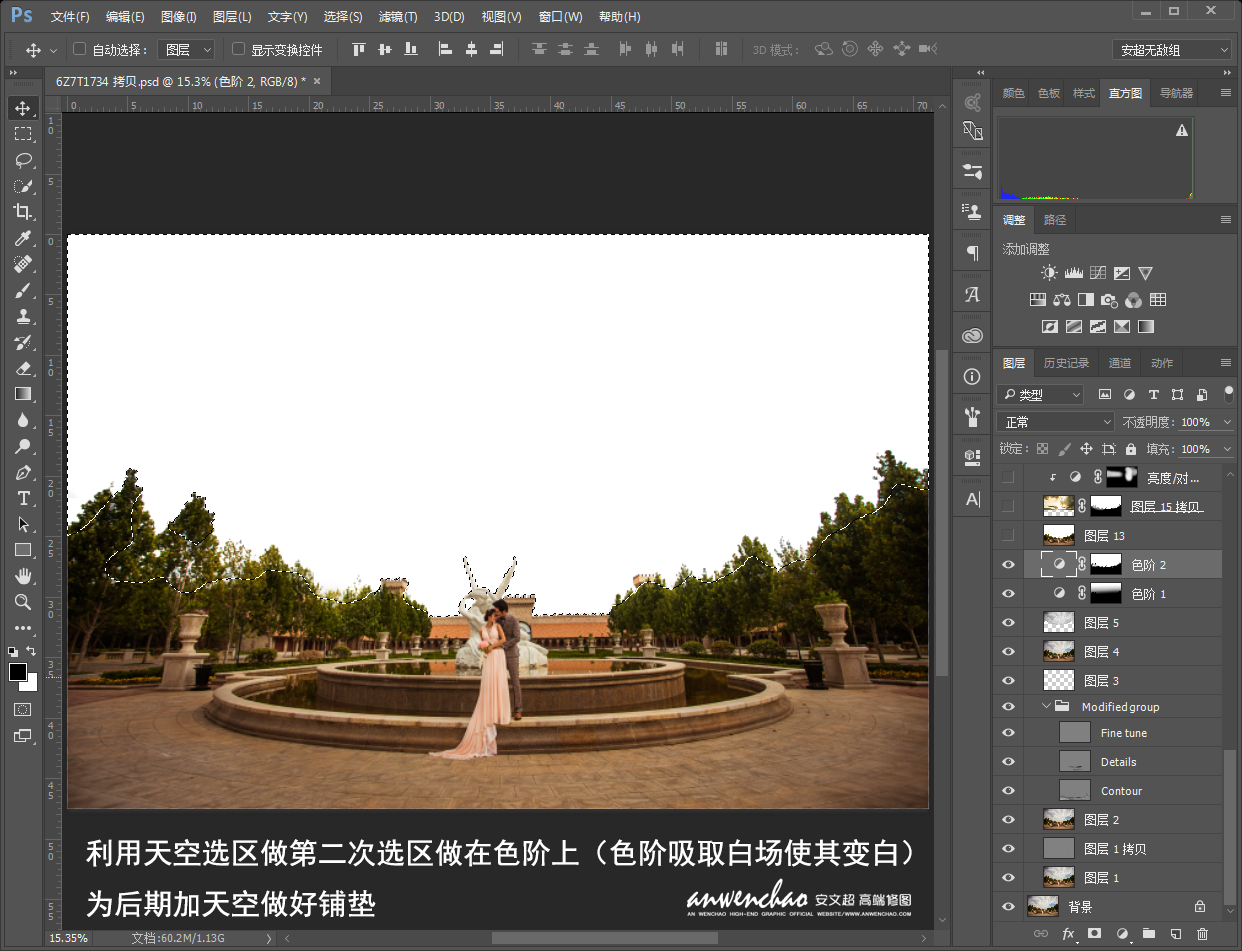Screen dimensions: 1242x951
Task: Select the Lasso tool
Action: click(x=23, y=160)
